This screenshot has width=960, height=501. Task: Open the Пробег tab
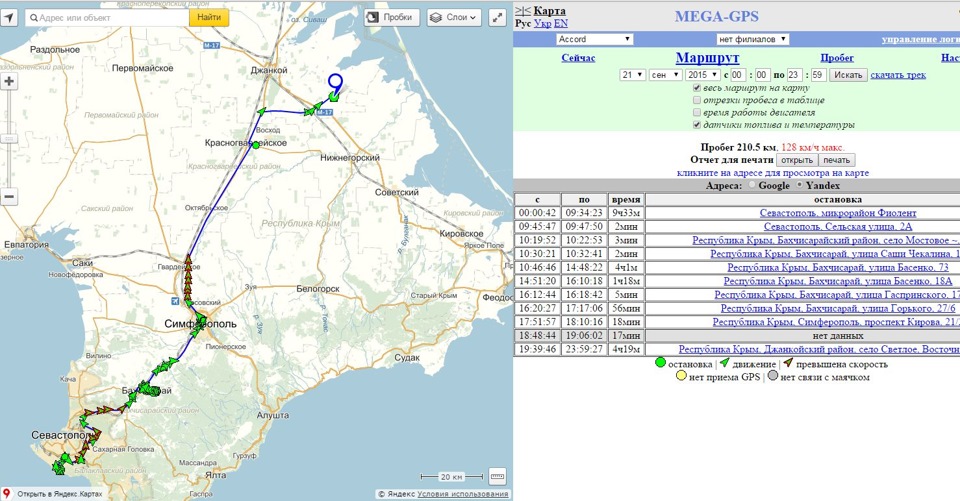pos(837,58)
